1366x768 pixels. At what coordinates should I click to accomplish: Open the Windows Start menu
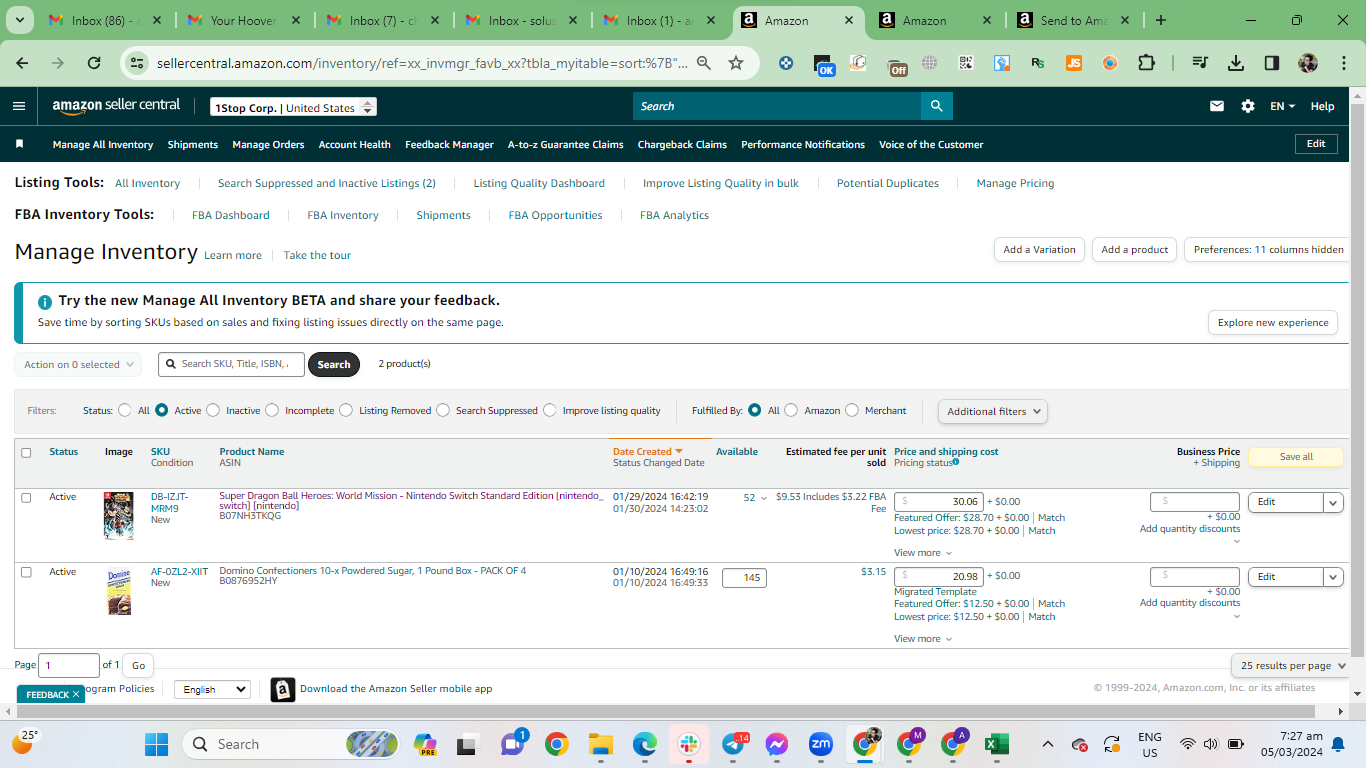pos(156,744)
